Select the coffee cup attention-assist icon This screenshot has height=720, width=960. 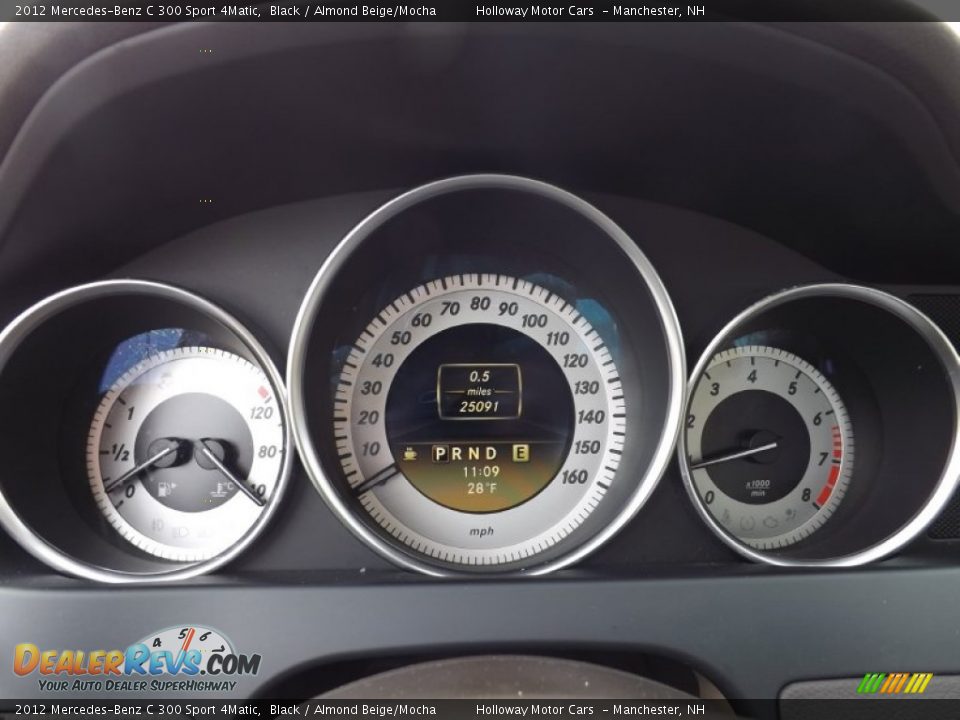(x=412, y=453)
